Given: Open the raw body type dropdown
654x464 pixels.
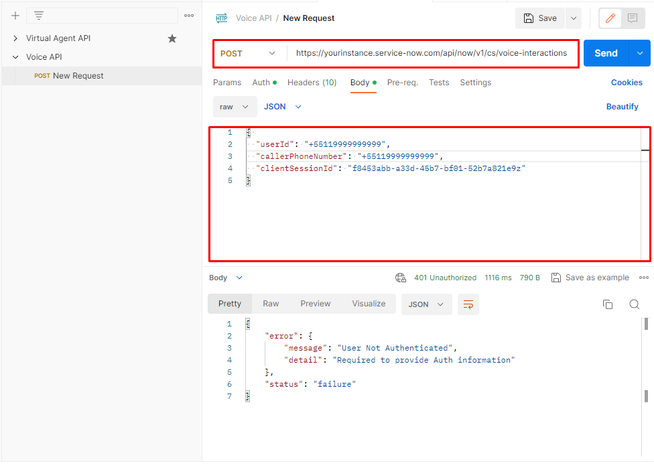Looking at the screenshot, I should [x=234, y=107].
